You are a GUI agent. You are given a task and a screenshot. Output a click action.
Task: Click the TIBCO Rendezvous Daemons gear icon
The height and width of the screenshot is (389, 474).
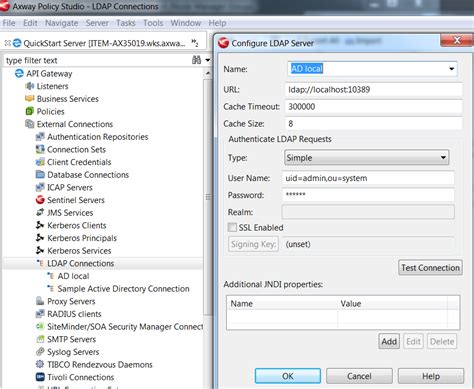tap(40, 364)
